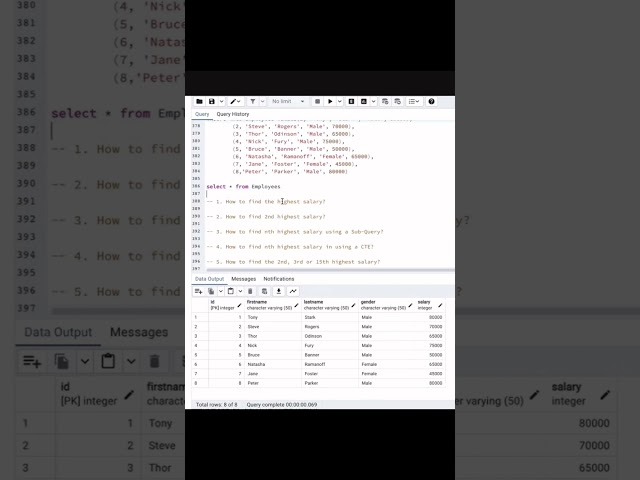Click the cell containing Odinson
The width and height of the screenshot is (640, 480).
[x=330, y=336]
